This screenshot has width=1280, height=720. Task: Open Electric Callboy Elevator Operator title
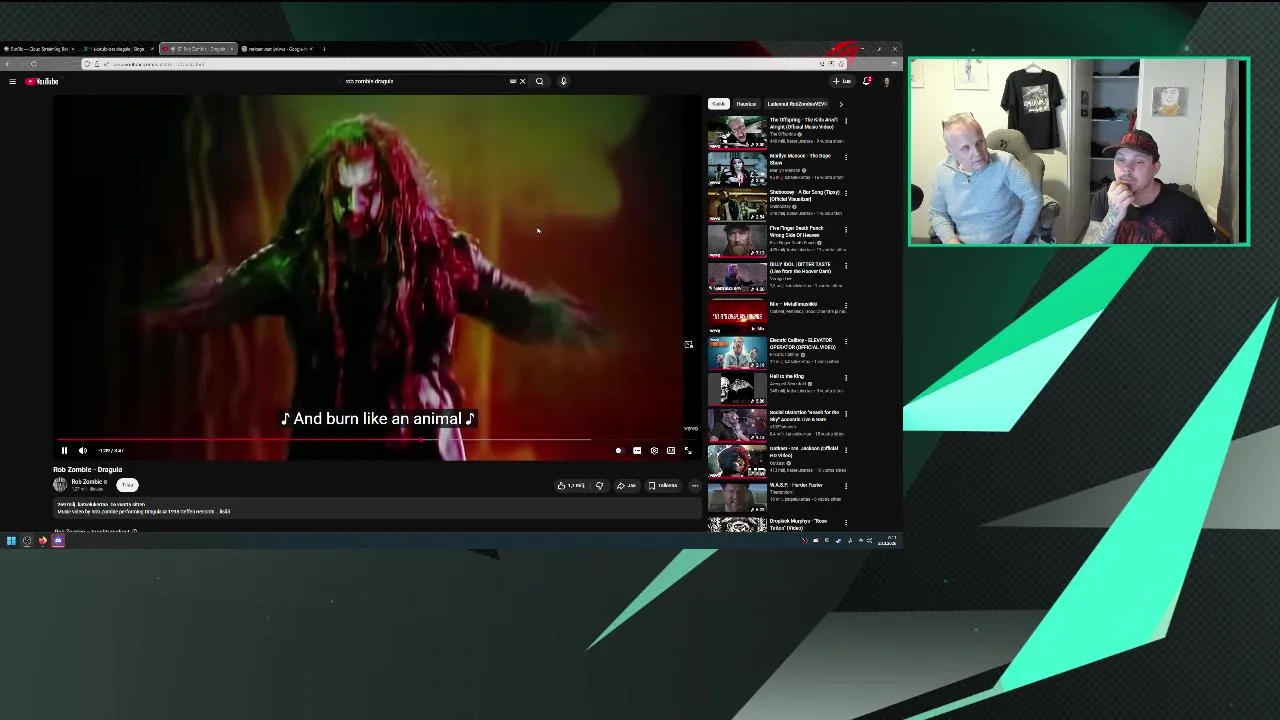802,343
